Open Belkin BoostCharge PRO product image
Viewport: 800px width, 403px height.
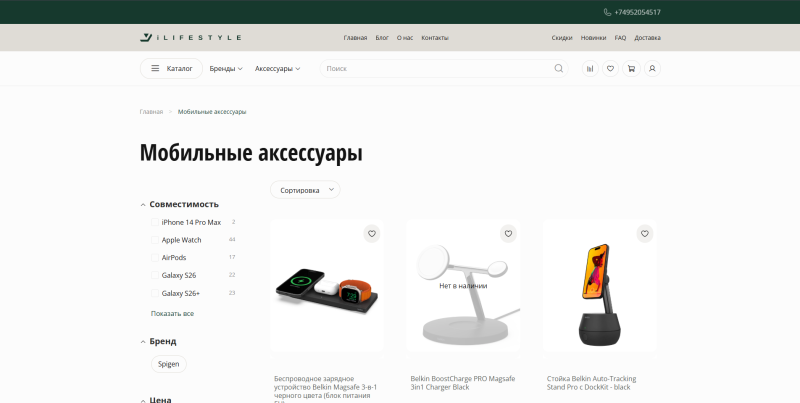463,286
